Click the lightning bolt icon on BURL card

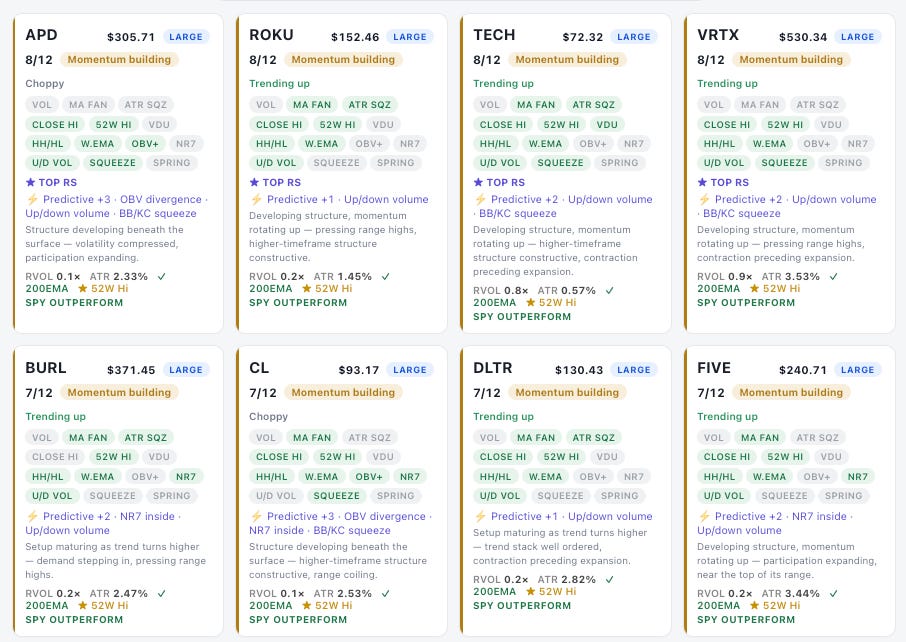coord(32,516)
